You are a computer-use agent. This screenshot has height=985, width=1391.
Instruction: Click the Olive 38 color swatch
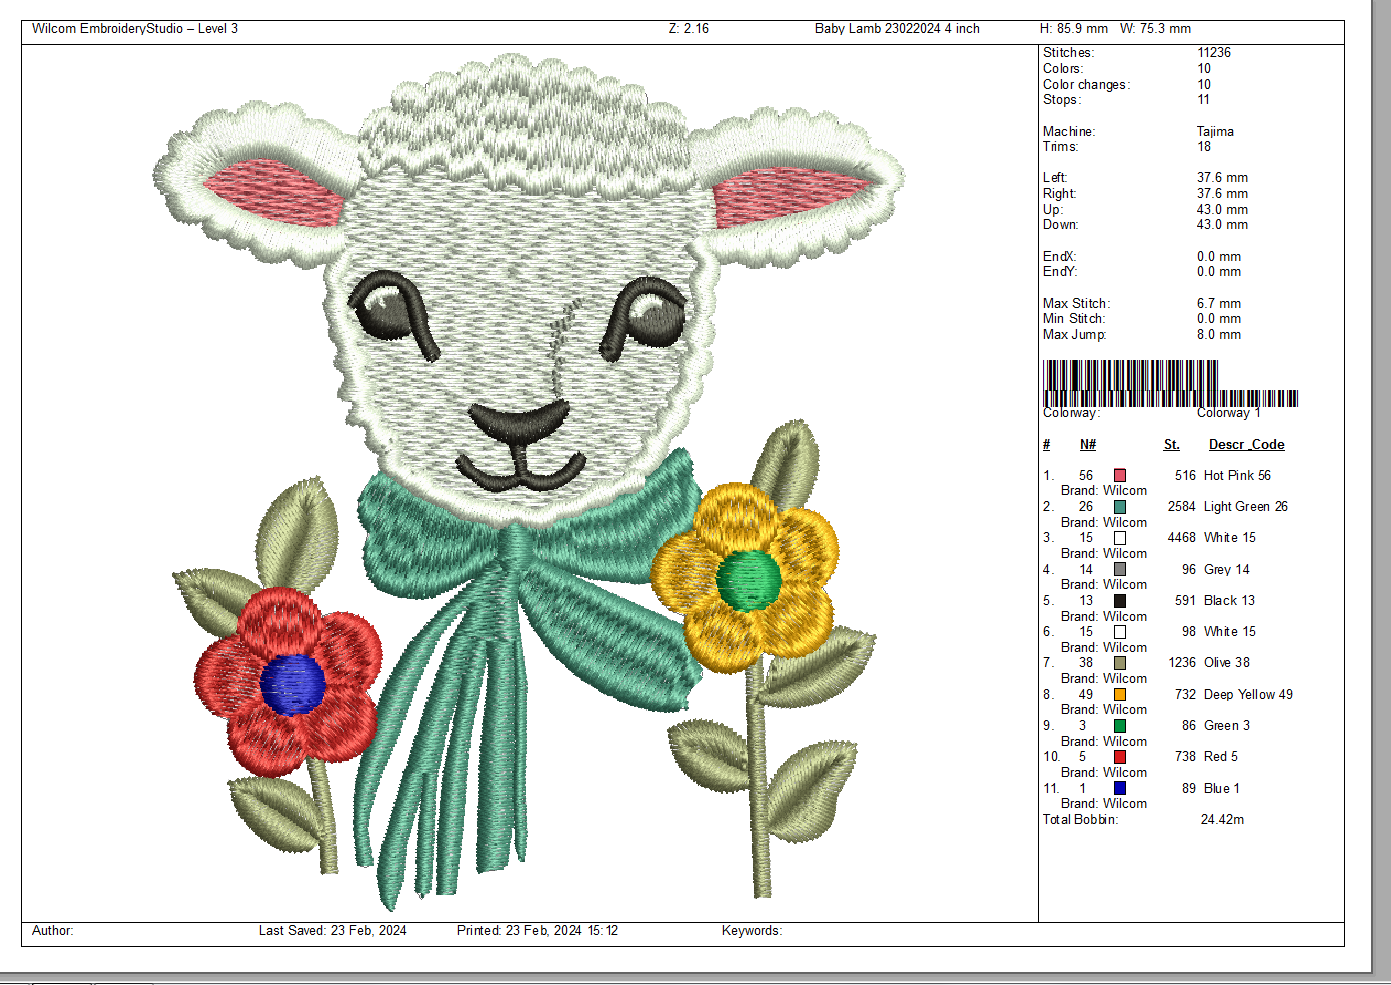1120,663
